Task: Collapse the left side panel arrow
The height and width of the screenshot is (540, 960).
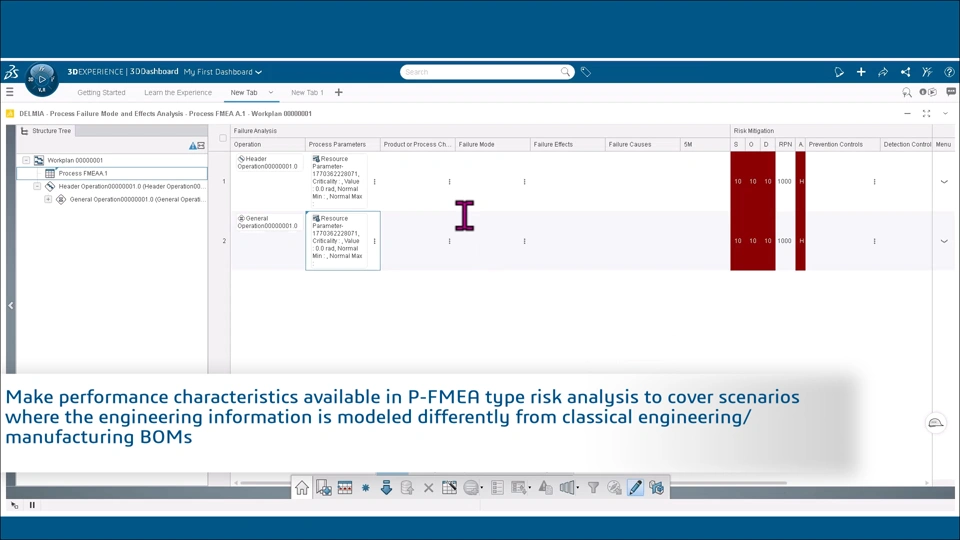Action: [x=10, y=305]
